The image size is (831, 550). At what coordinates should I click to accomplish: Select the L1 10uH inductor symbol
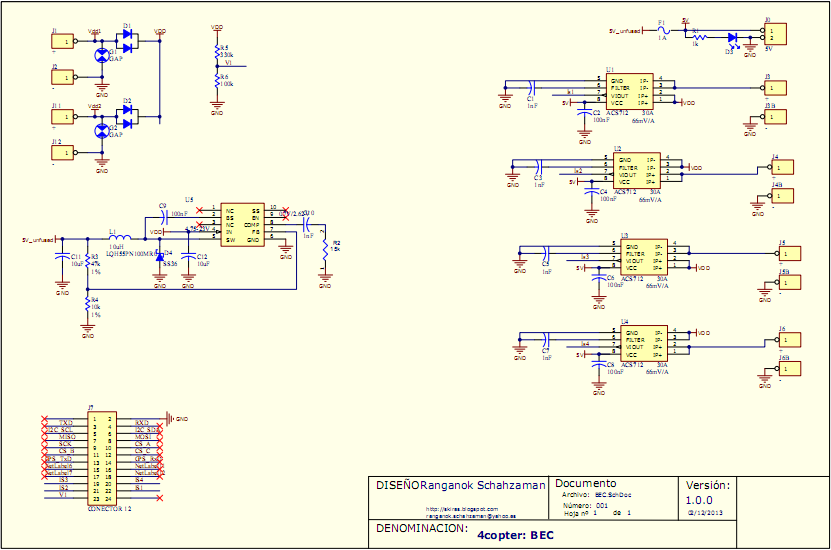coord(118,240)
